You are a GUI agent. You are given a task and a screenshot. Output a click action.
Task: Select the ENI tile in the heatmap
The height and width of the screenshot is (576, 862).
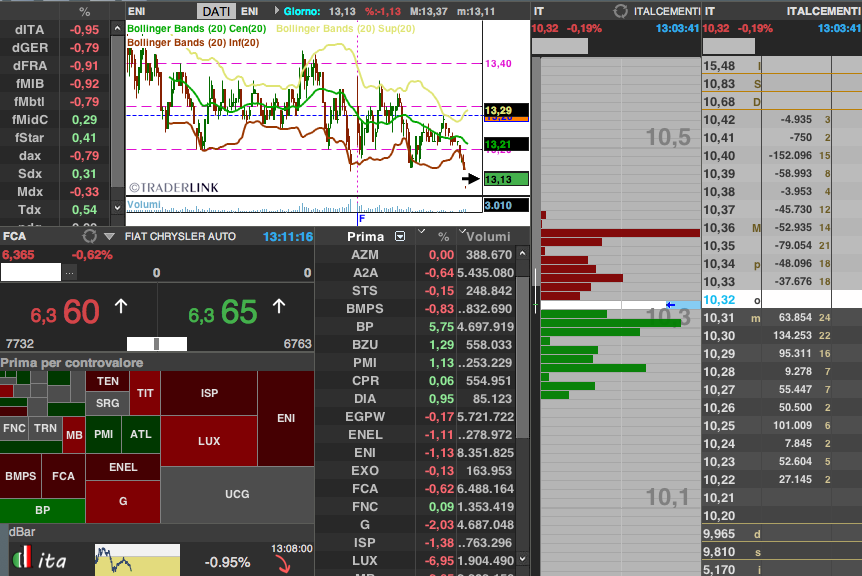click(x=286, y=418)
